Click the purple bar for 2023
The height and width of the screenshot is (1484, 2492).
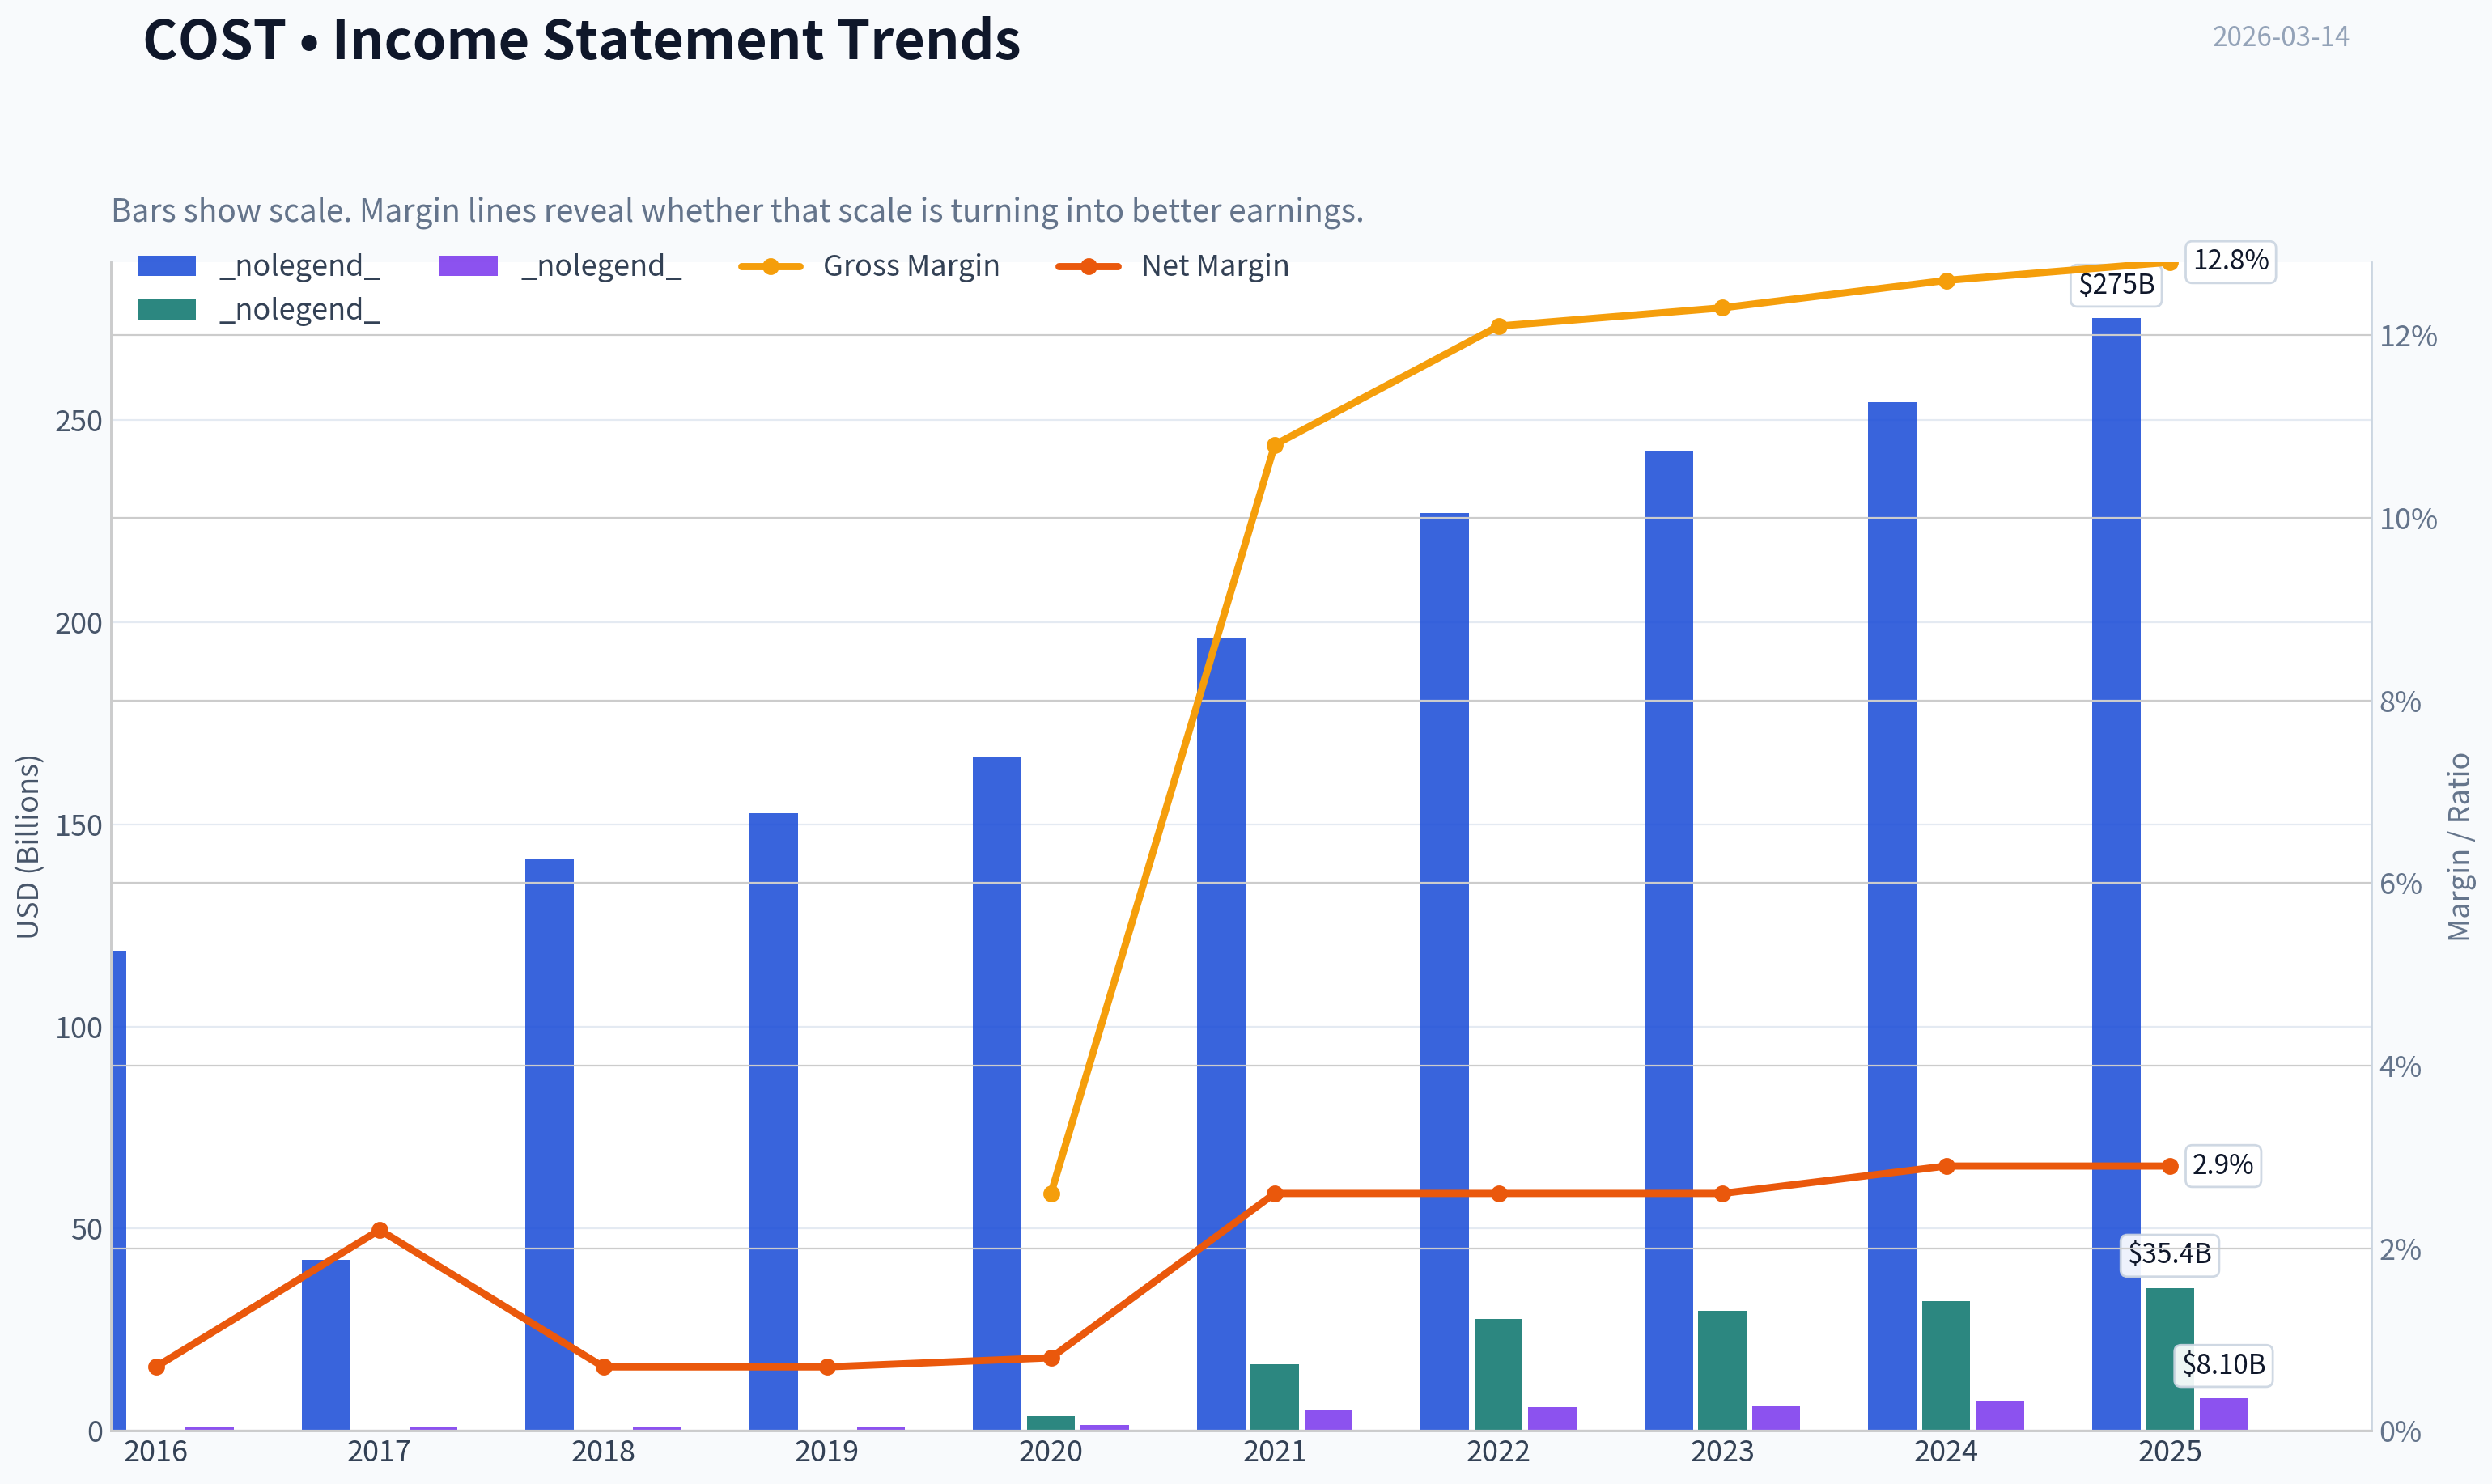point(1776,1418)
